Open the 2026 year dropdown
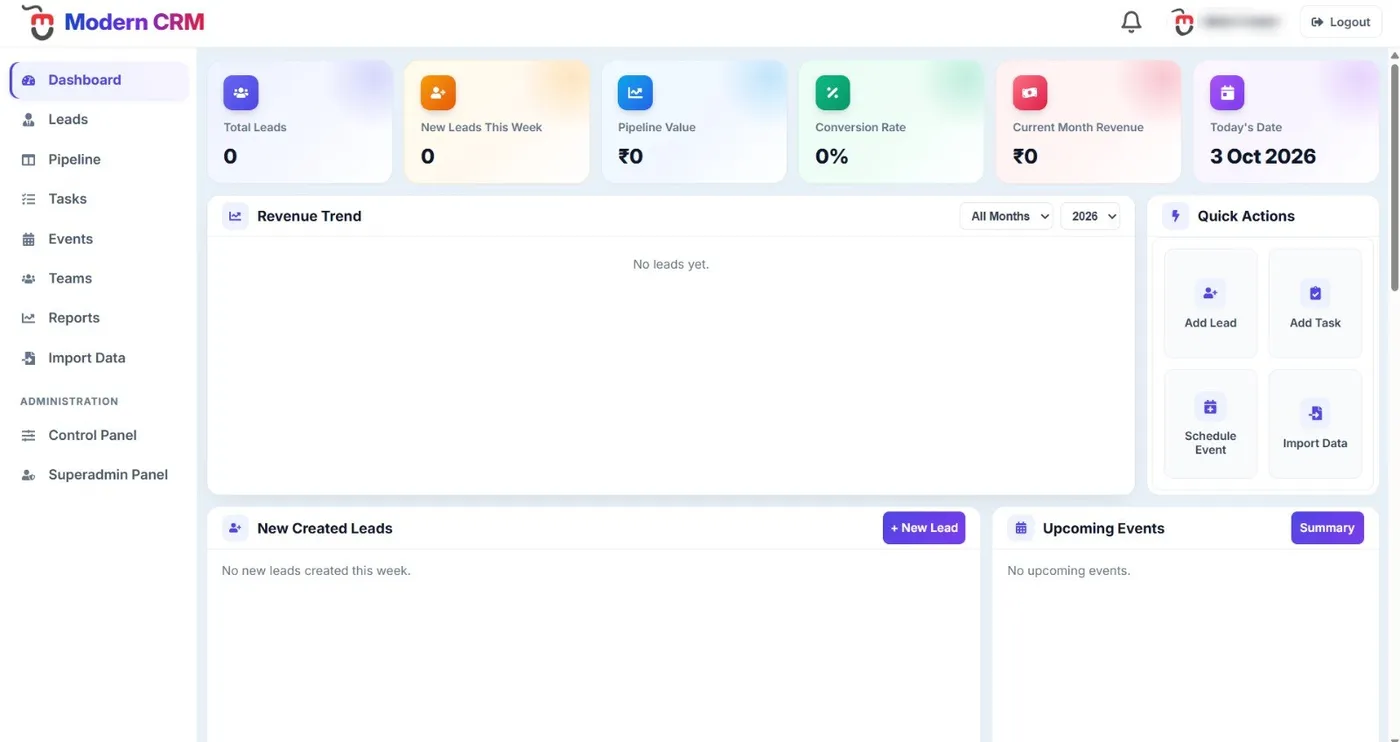Image resolution: width=1400 pixels, height=742 pixels. point(1090,216)
